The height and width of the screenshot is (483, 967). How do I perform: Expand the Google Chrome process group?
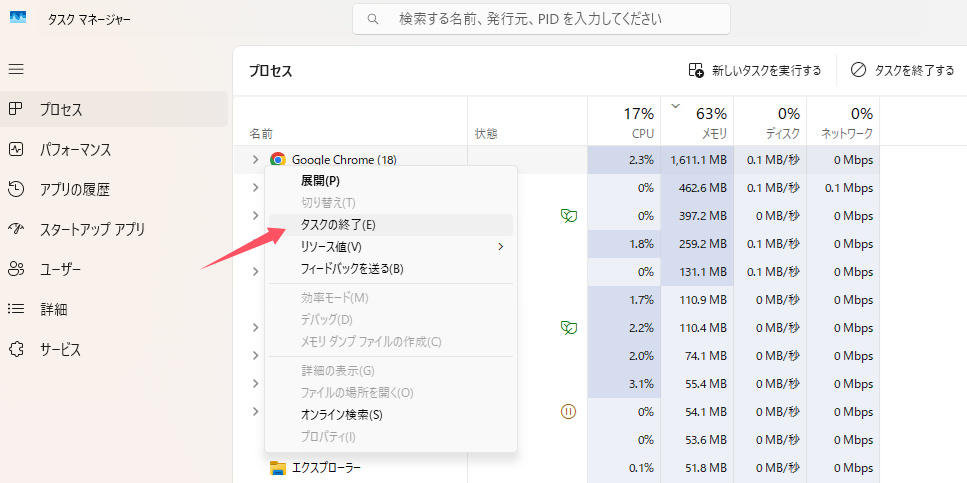point(256,160)
